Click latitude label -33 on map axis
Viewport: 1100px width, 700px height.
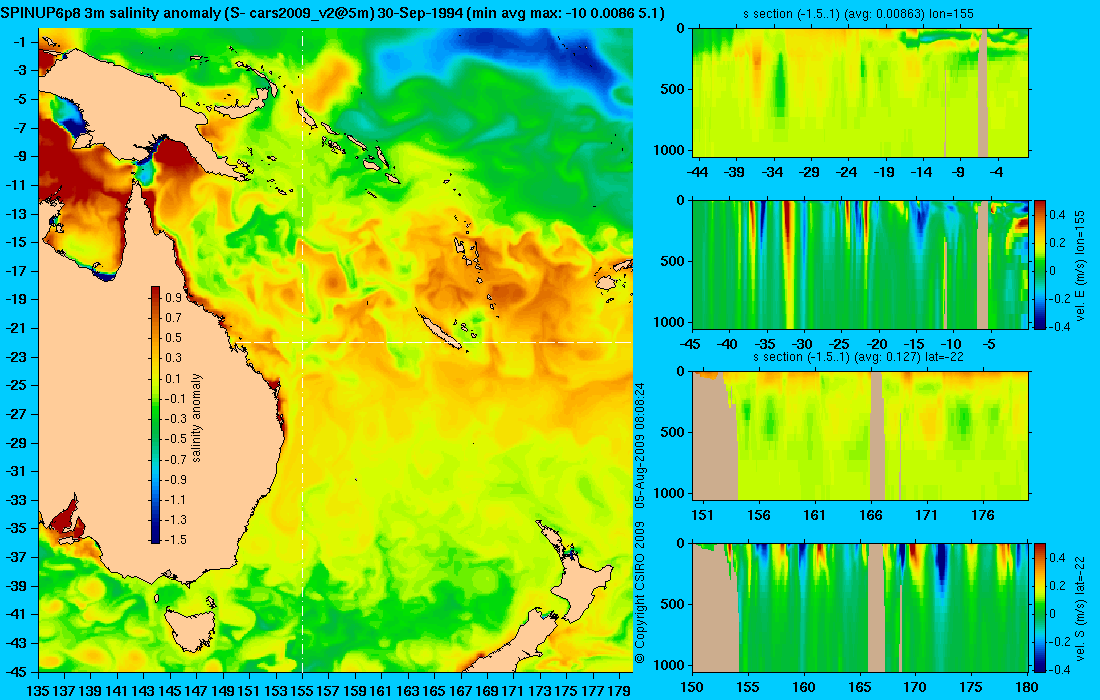pos(16,499)
